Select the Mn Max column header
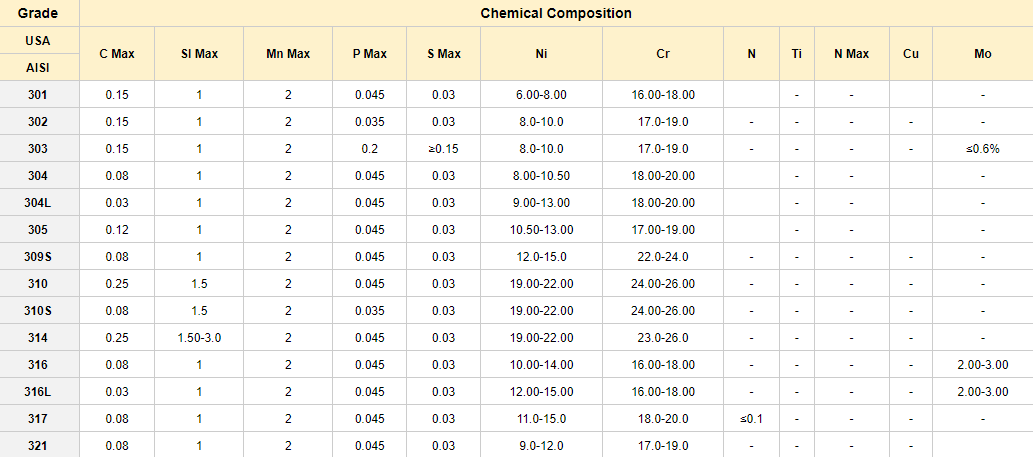The height and width of the screenshot is (457, 1033). click(x=288, y=54)
